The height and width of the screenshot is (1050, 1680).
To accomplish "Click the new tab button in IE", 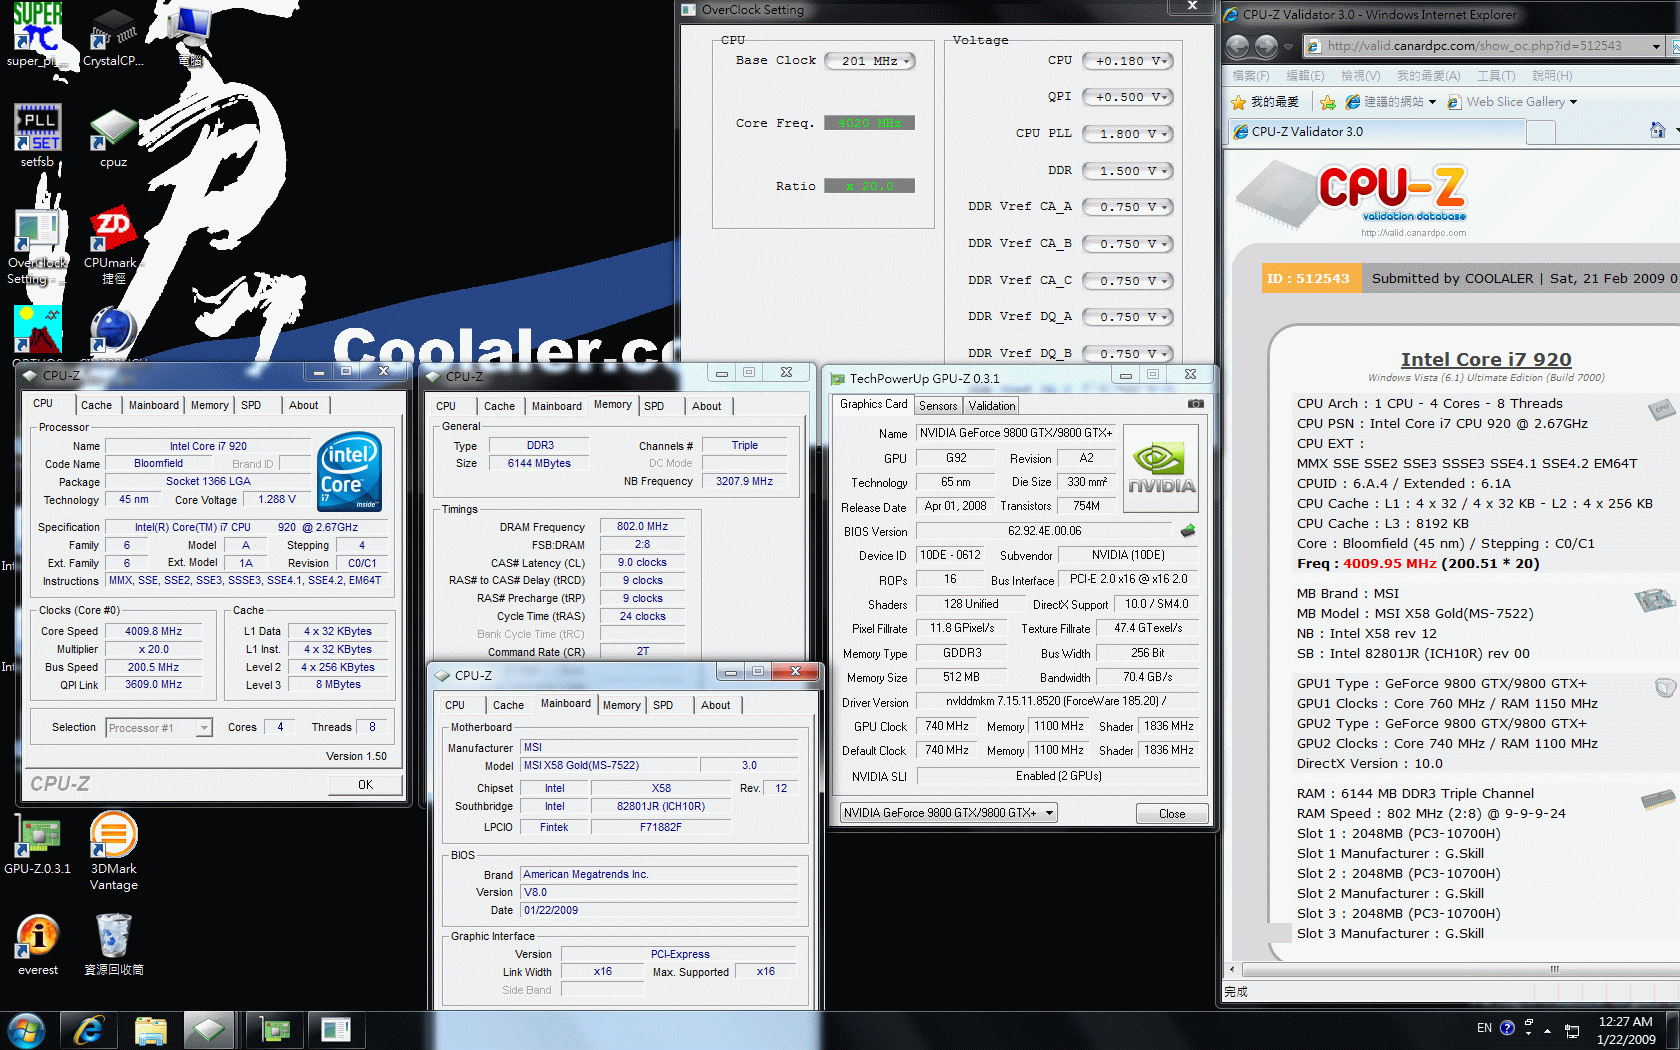I will pyautogui.click(x=1541, y=132).
